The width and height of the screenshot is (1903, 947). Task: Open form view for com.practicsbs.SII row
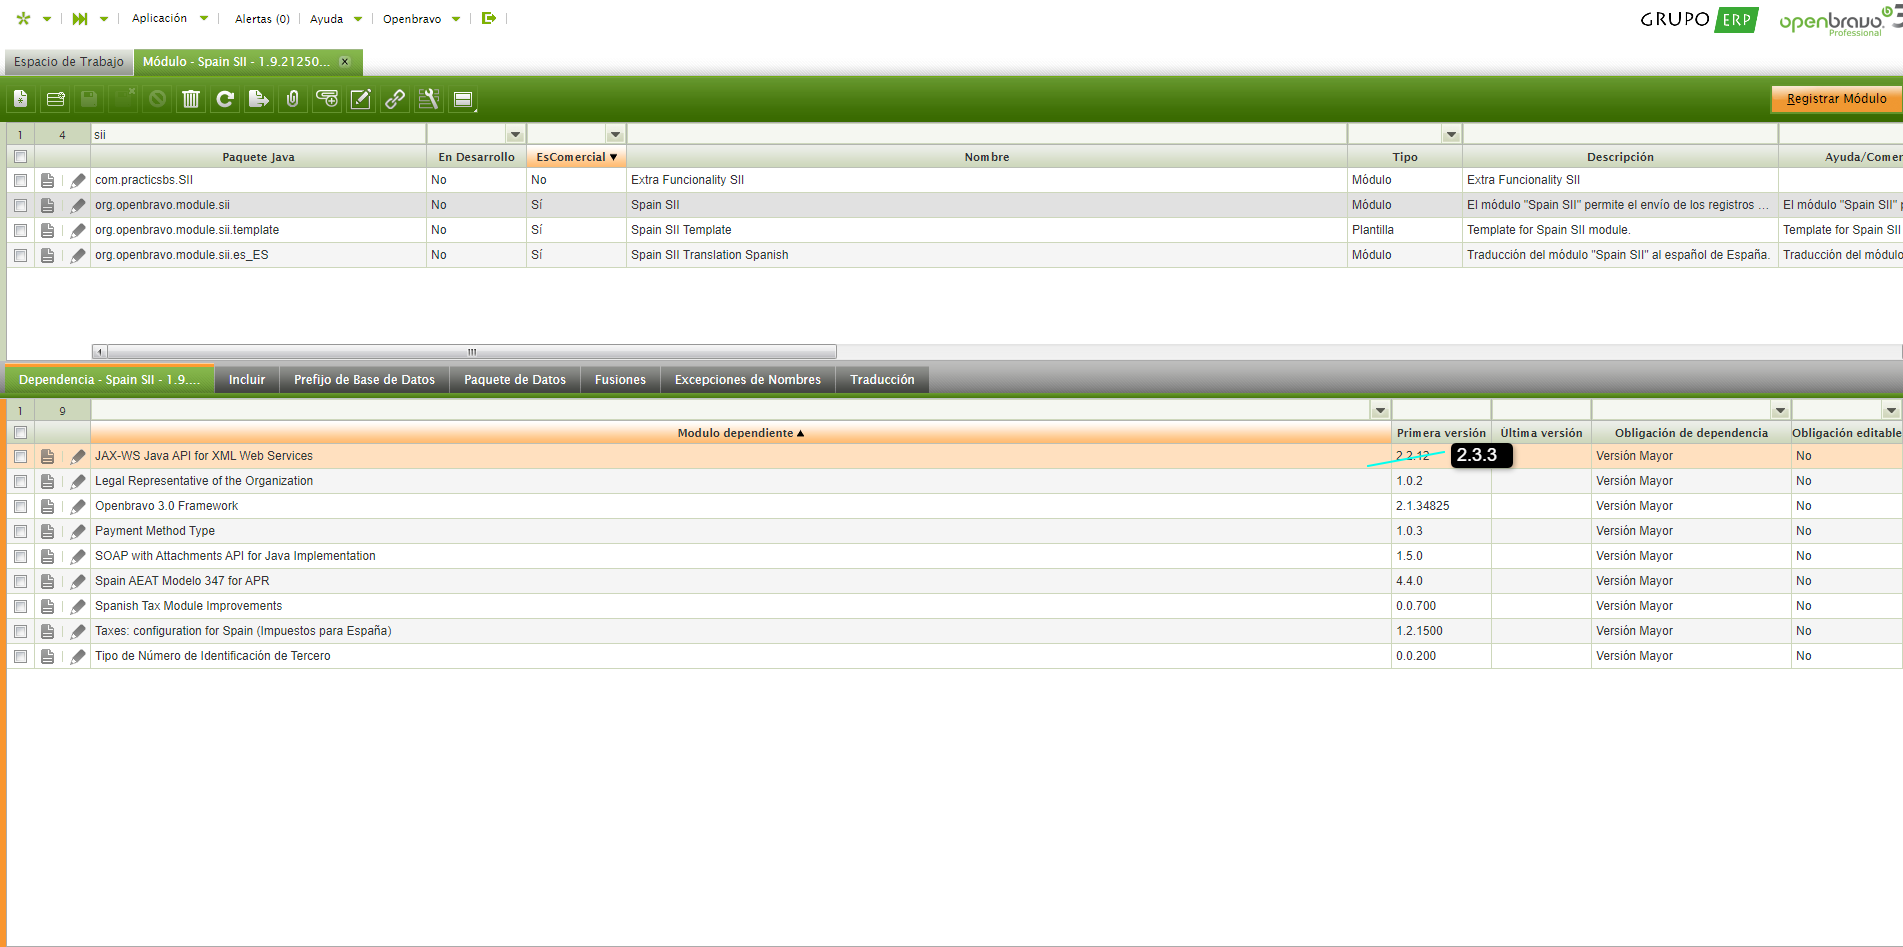(47, 180)
